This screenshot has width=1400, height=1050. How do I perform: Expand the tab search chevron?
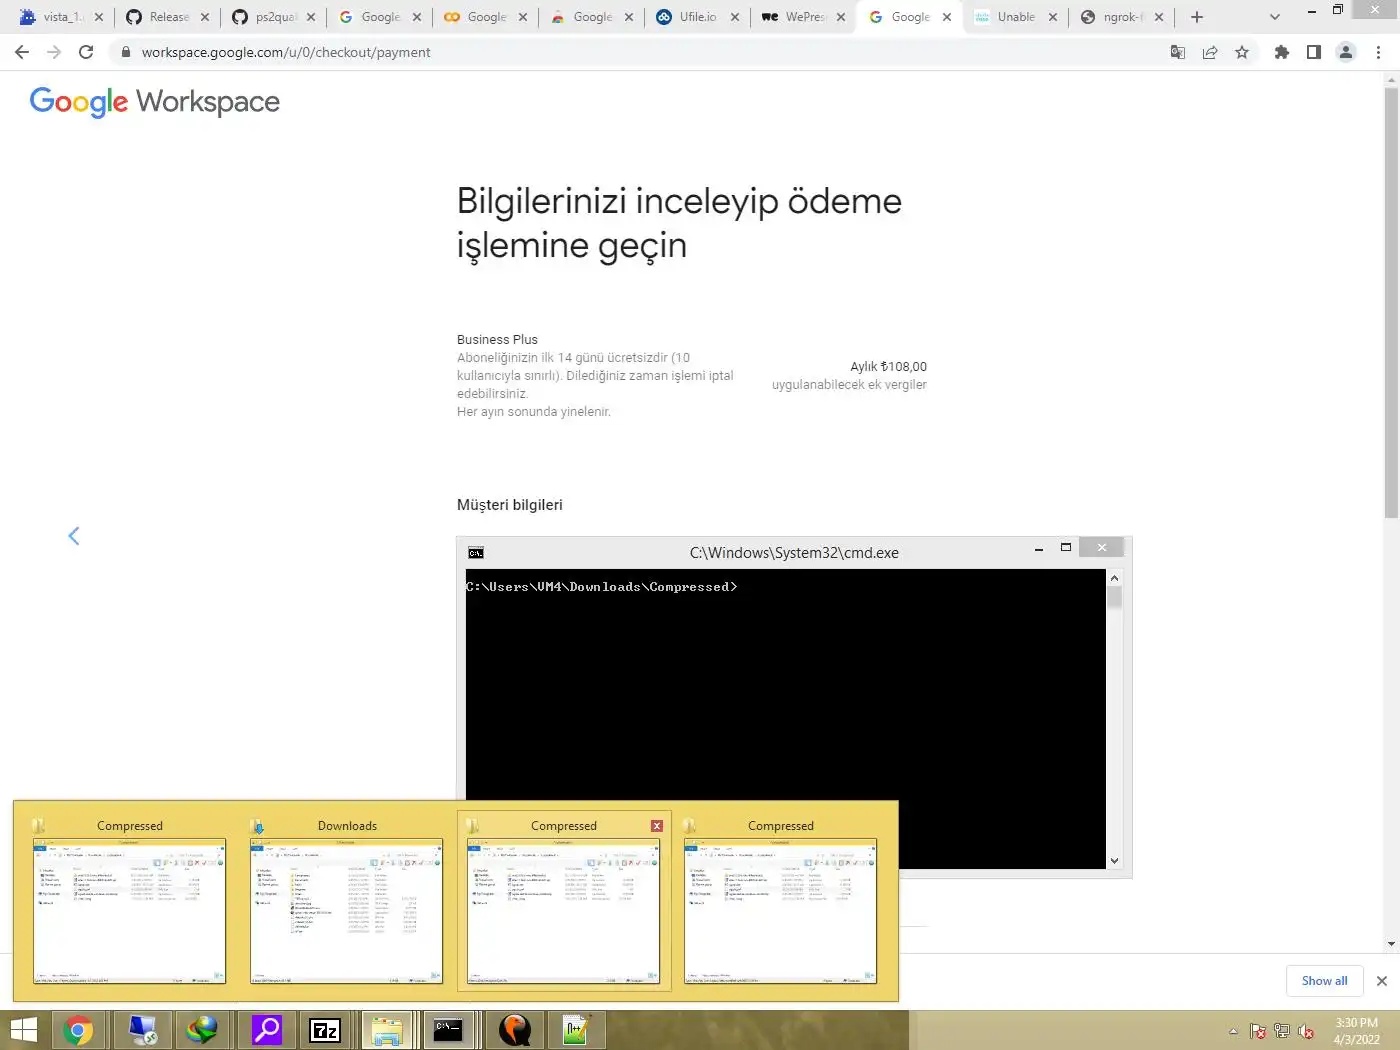(x=1274, y=17)
